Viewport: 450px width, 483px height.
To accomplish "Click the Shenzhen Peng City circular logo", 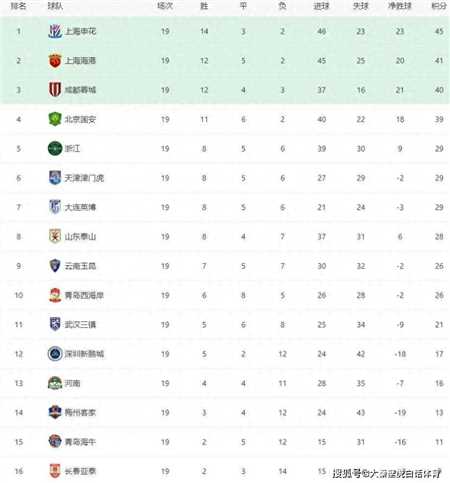I will [x=55, y=354].
